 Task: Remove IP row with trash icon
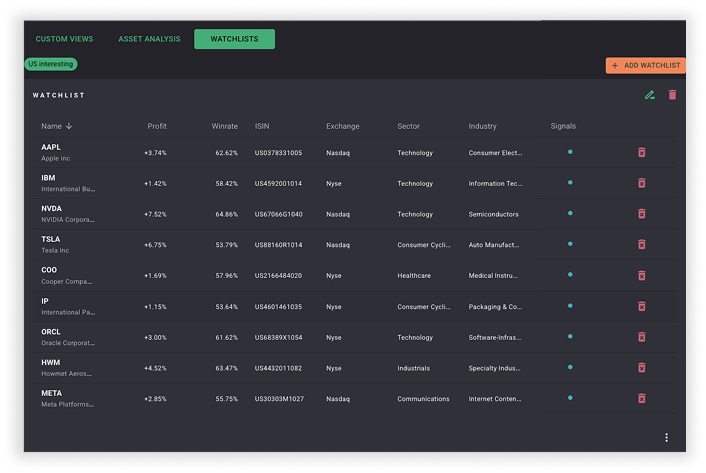click(x=642, y=306)
